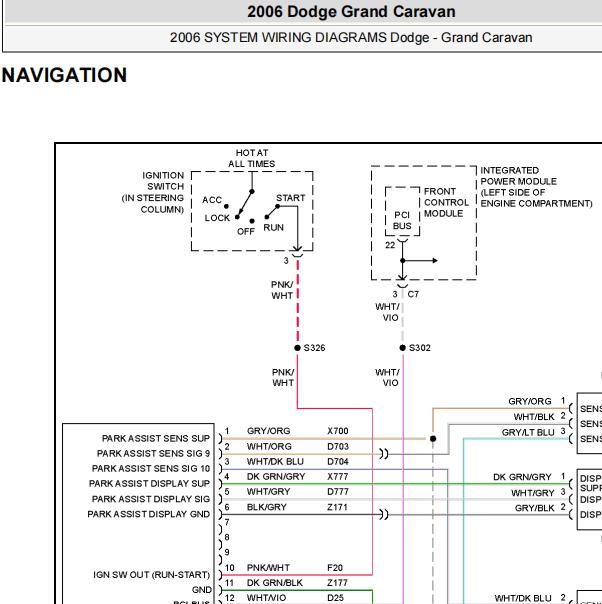Click the 'PARK ASSIST DISPLAY GND' label

click(x=148, y=514)
